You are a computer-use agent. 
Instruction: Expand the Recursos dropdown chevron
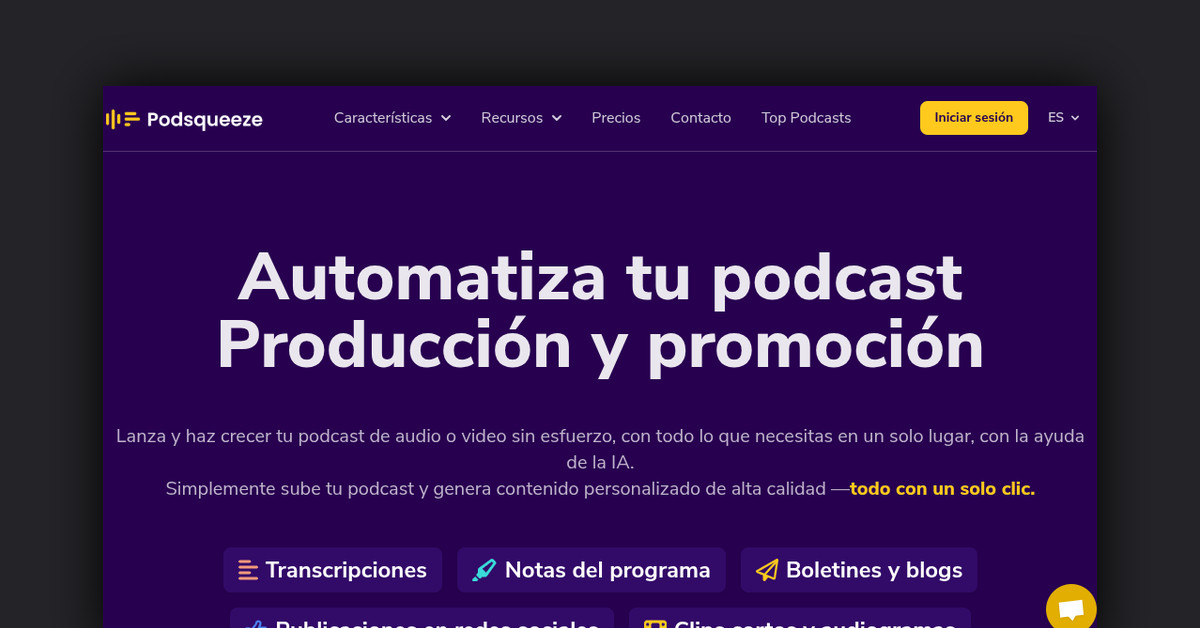pos(557,118)
